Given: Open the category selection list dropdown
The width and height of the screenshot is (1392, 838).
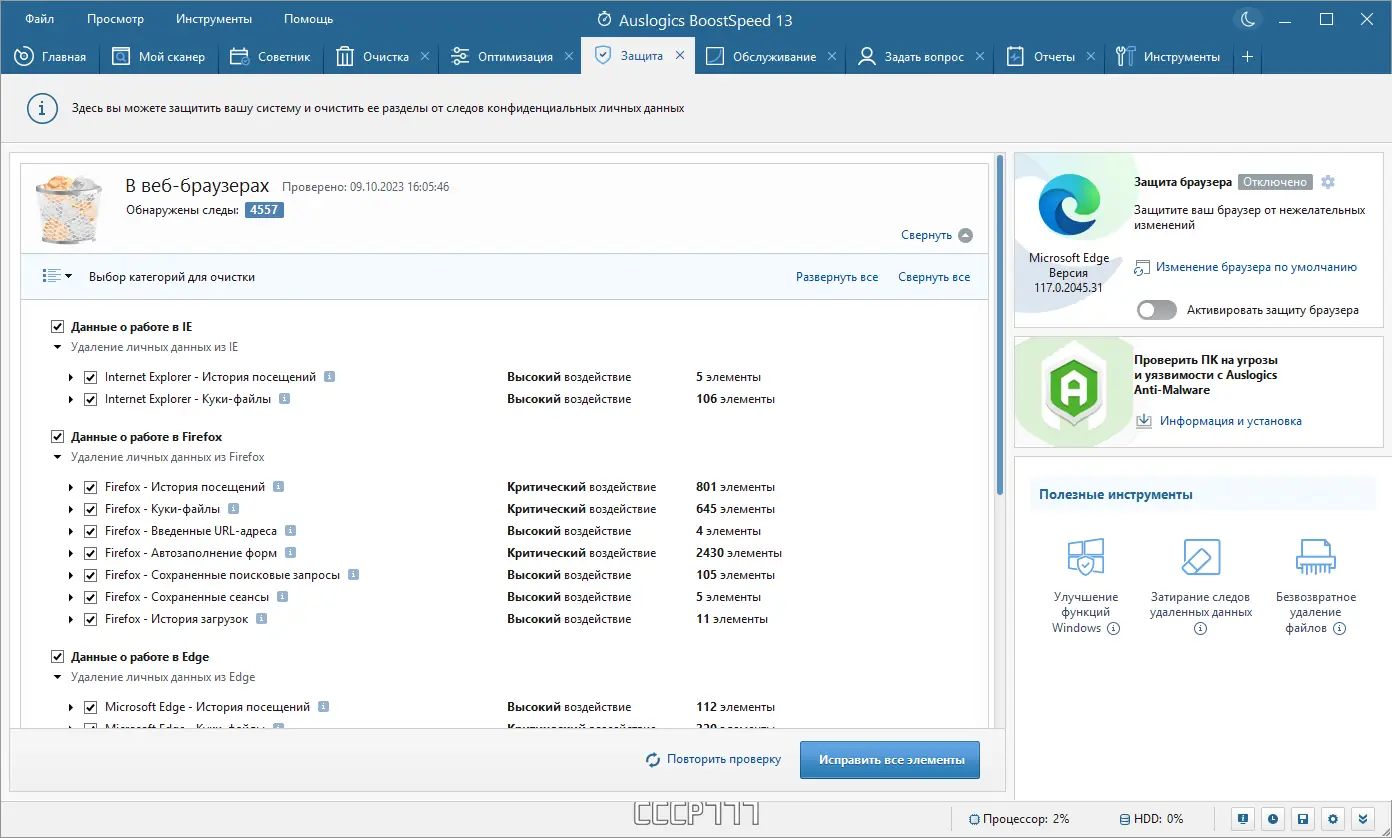Looking at the screenshot, I should (57, 276).
